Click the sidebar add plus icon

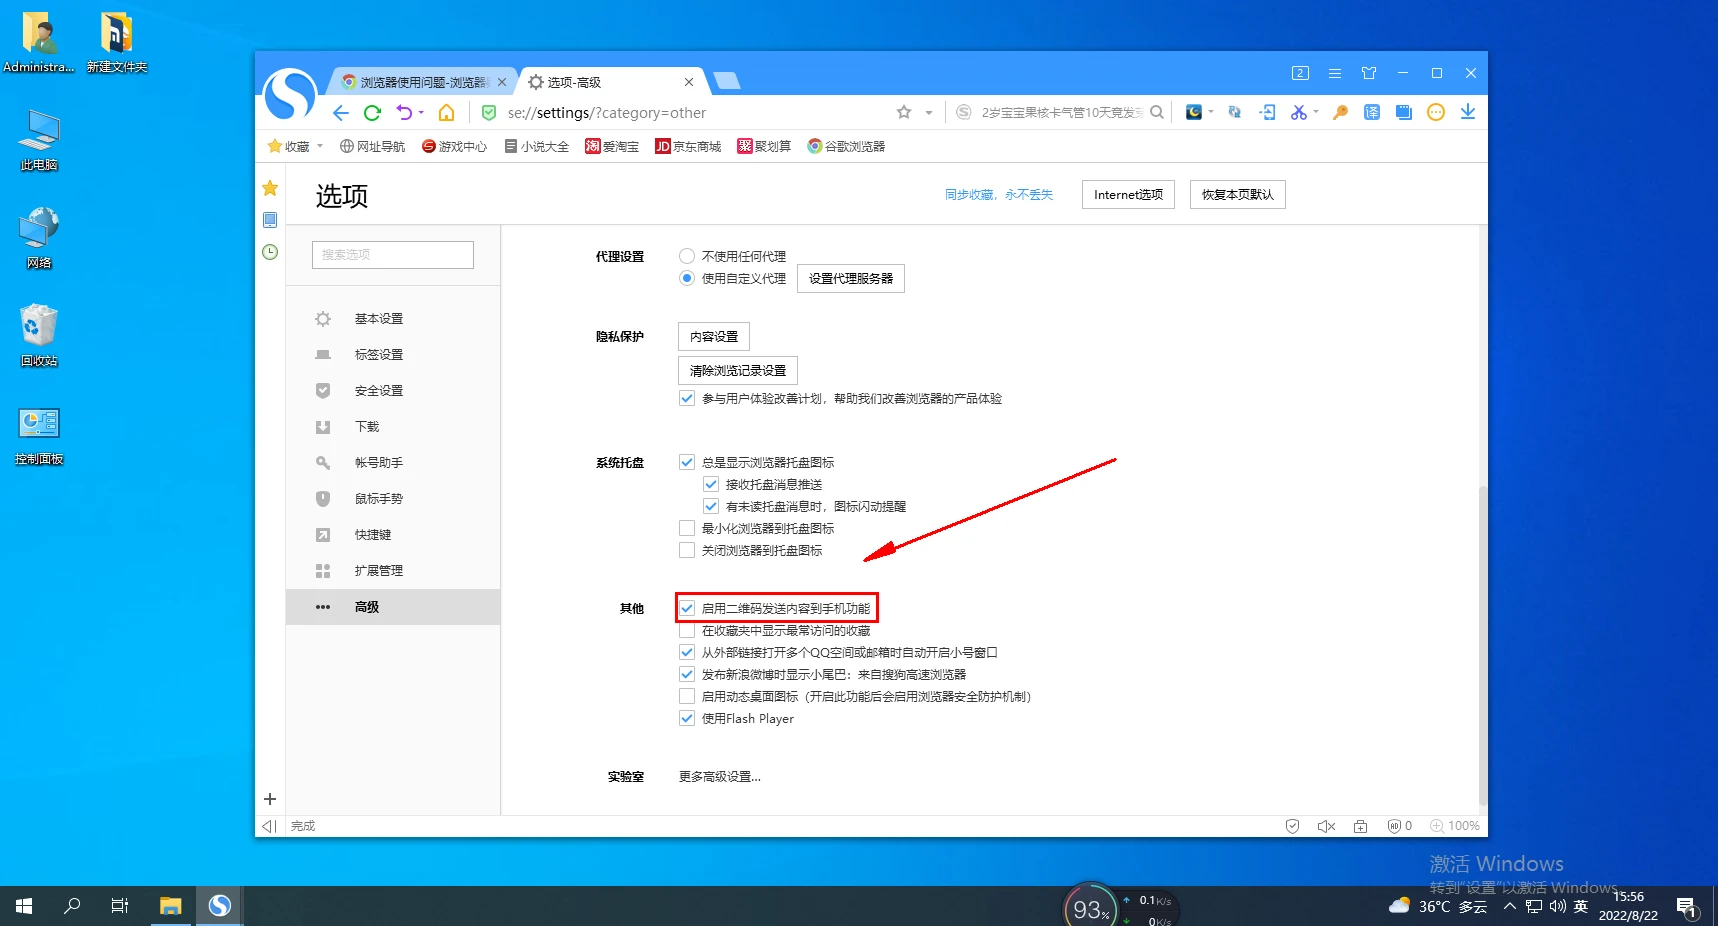pos(270,799)
